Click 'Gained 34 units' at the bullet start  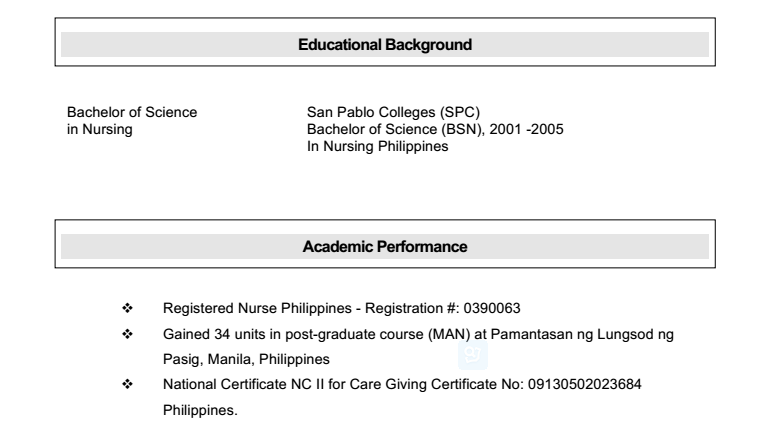212,333
